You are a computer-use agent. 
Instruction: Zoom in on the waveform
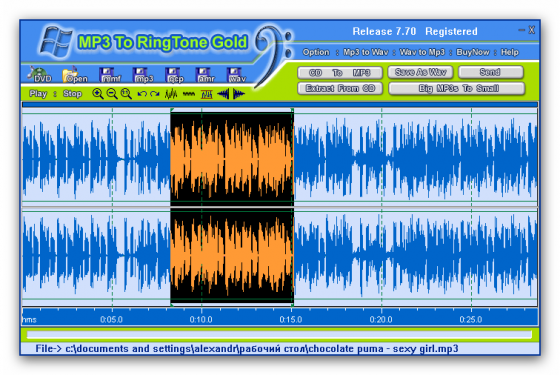point(98,94)
